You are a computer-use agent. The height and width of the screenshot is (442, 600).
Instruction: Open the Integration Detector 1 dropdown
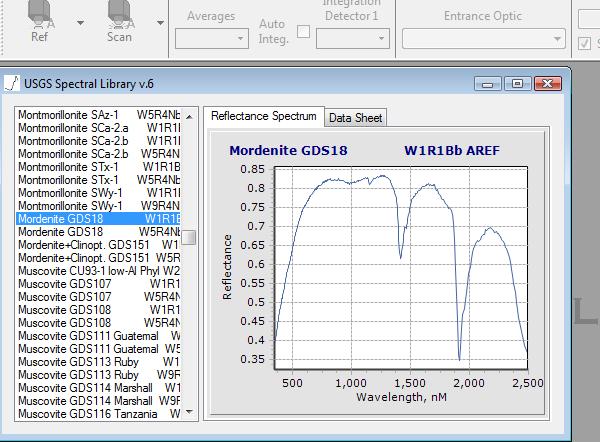352,38
